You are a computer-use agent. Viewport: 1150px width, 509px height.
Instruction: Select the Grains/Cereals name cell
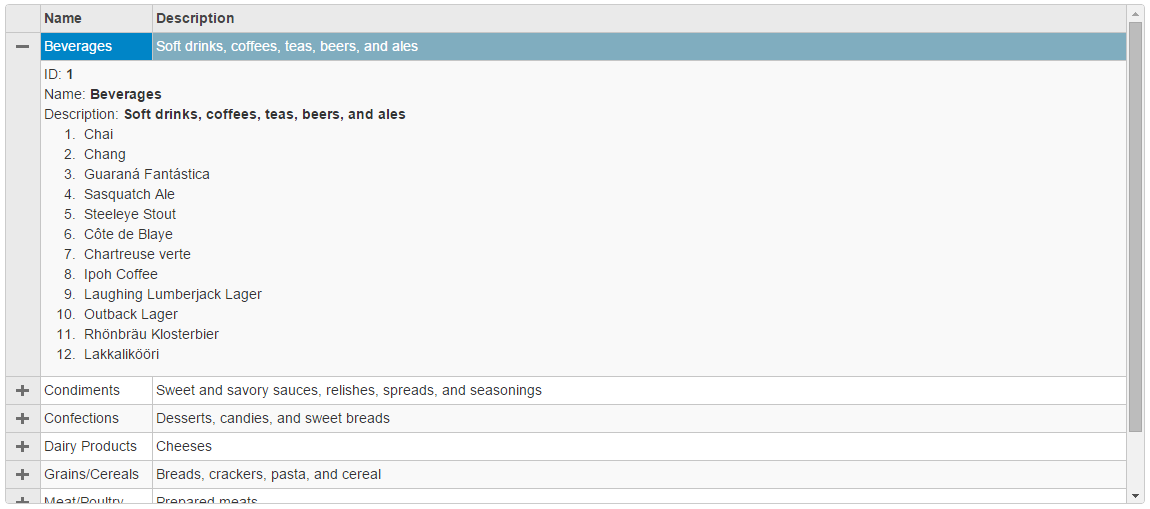point(97,474)
